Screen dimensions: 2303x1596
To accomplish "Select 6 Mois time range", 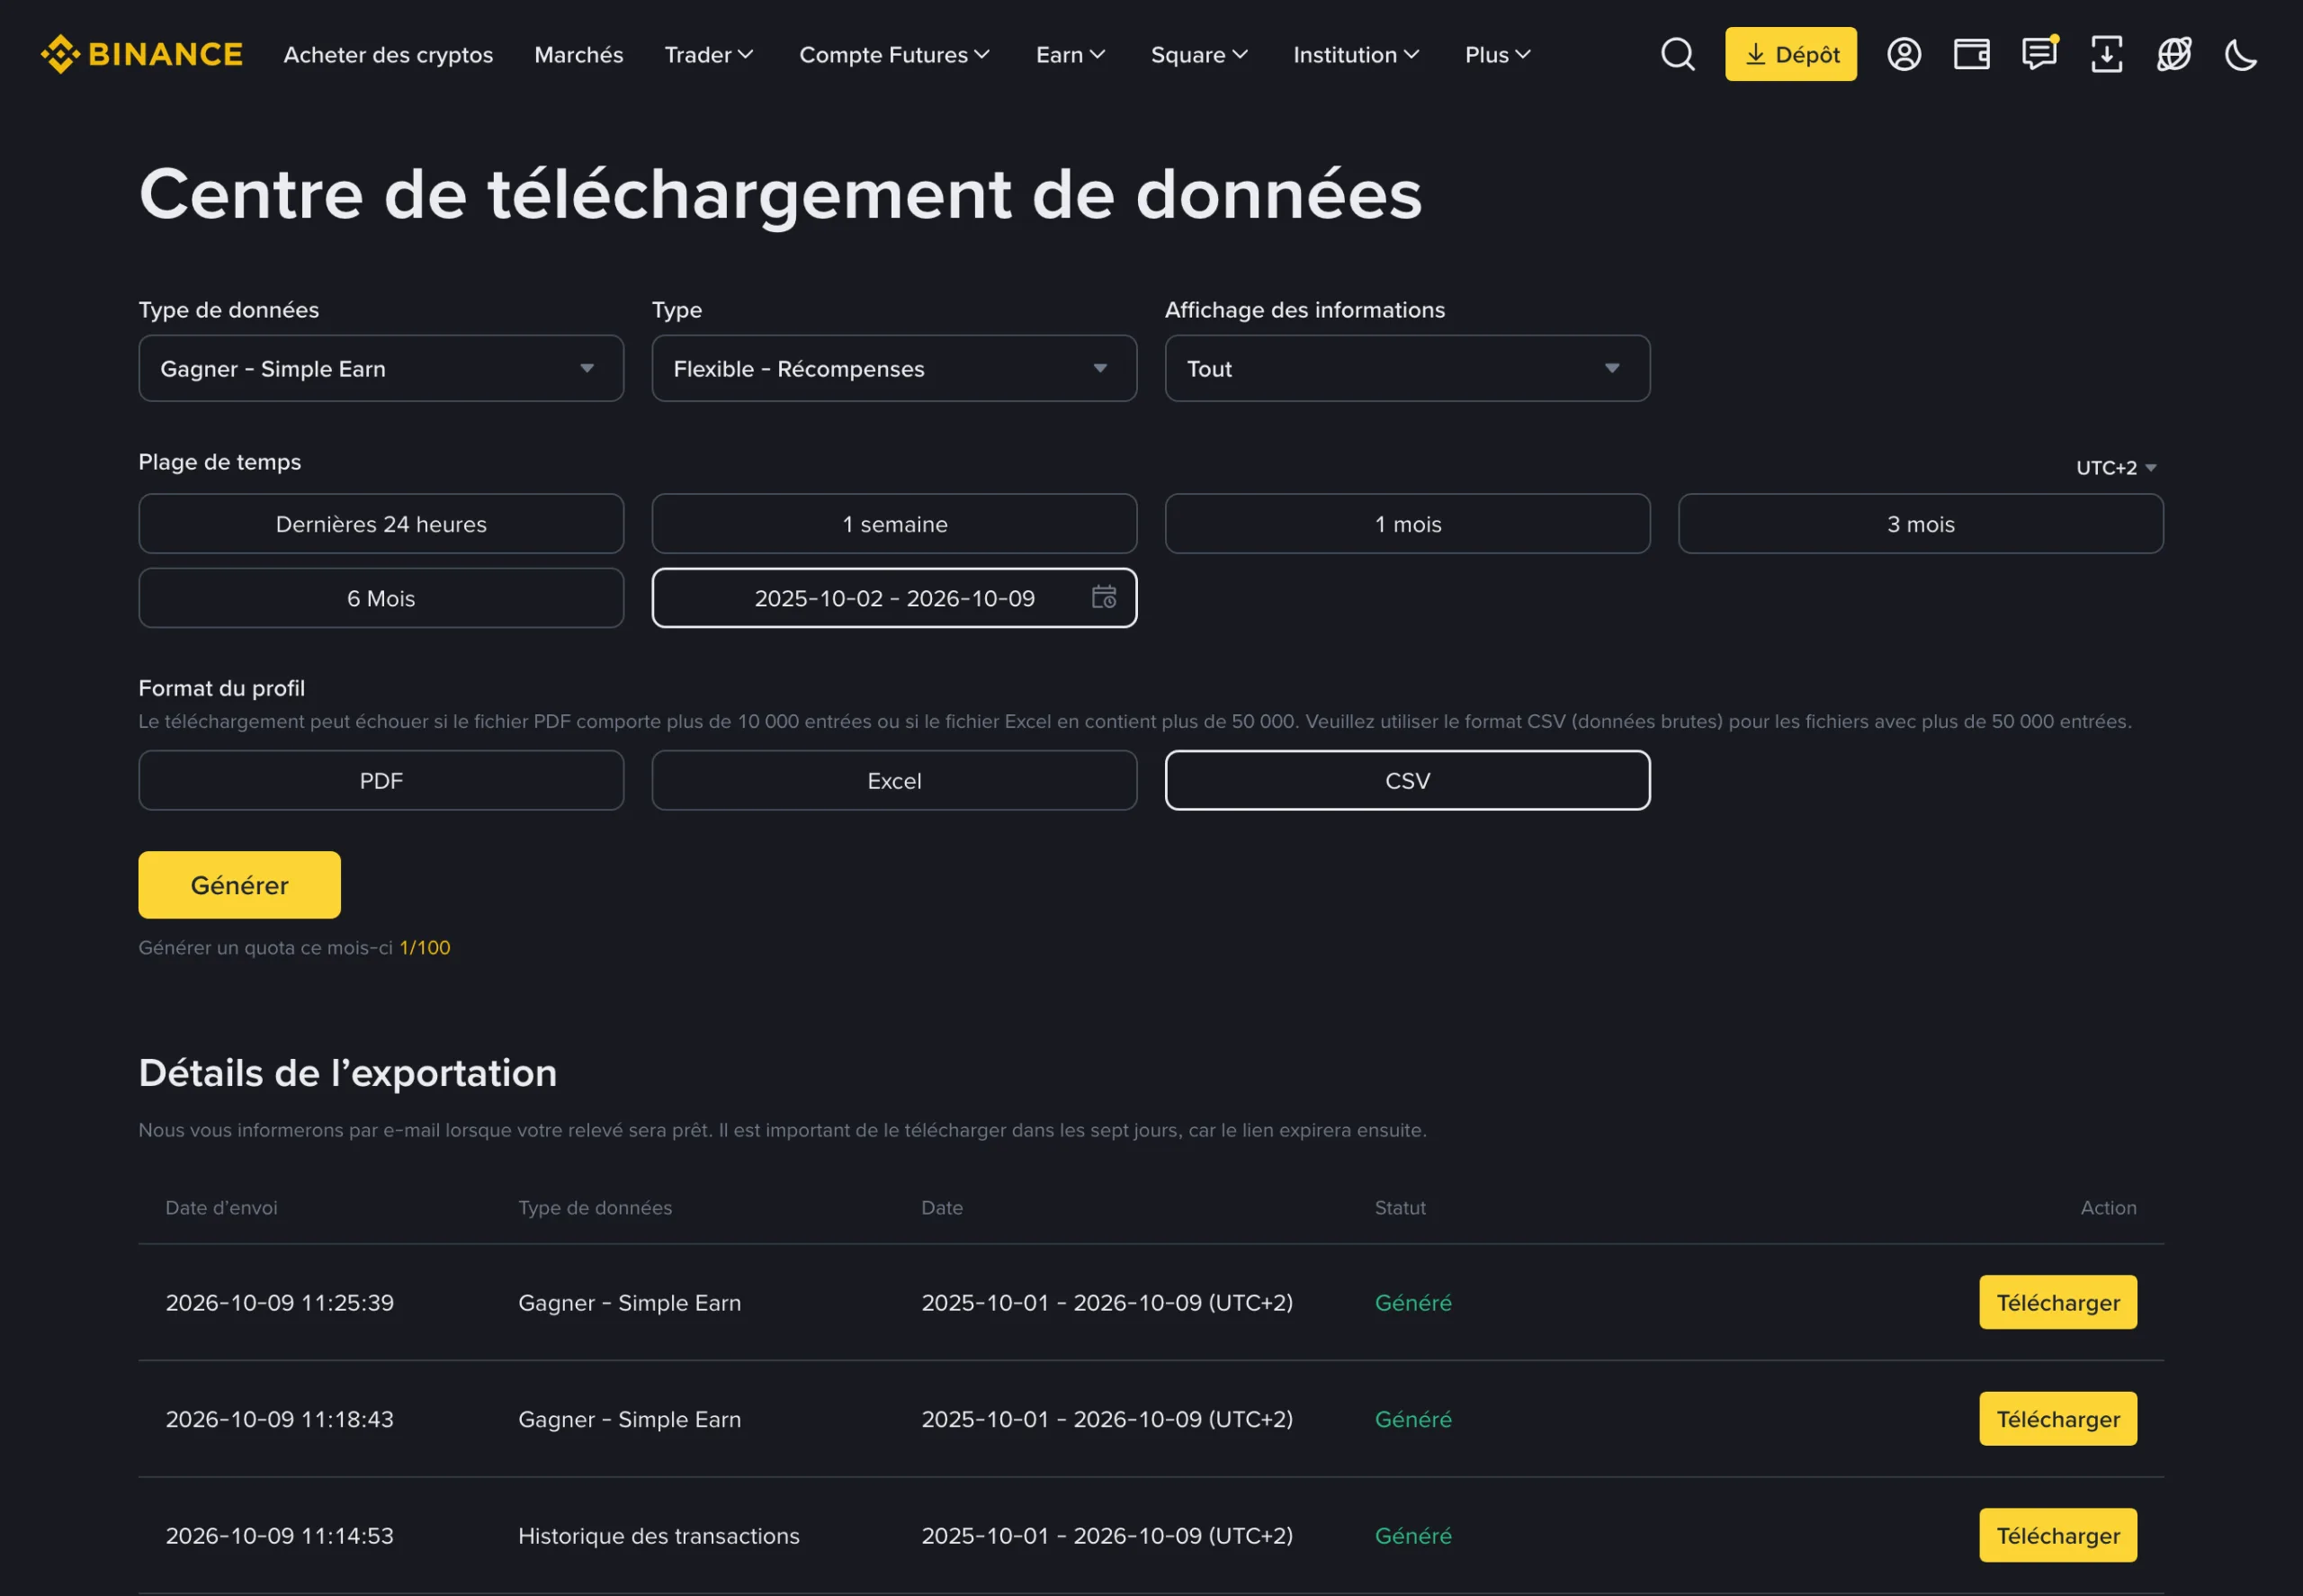I will [381, 598].
